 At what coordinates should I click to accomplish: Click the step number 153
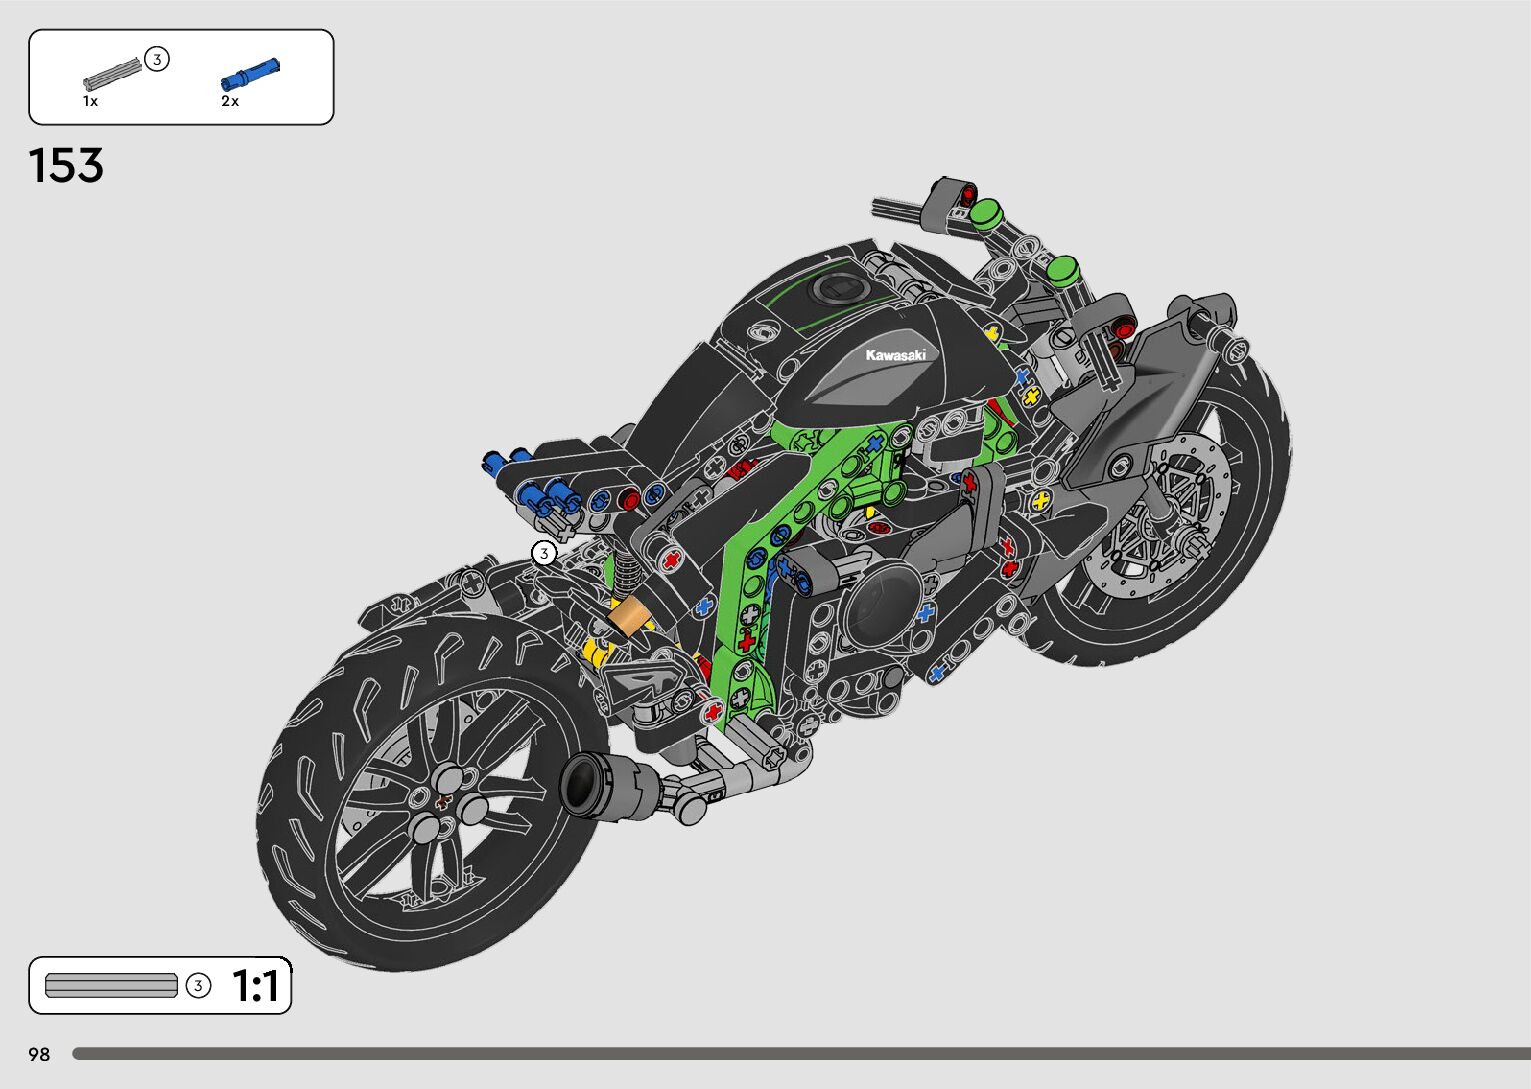(x=66, y=166)
